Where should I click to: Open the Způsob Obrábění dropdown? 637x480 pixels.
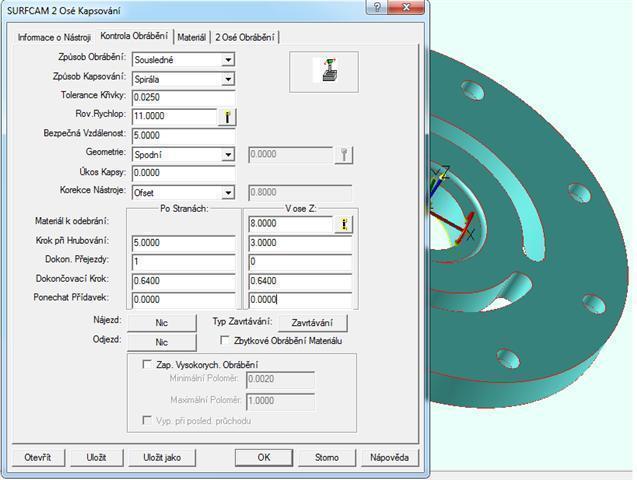pos(228,60)
